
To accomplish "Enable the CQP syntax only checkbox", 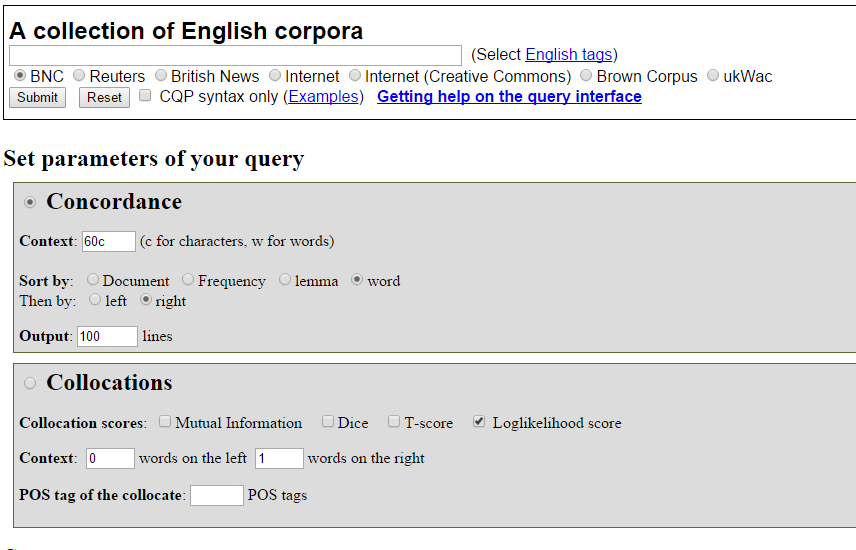I will [x=145, y=96].
